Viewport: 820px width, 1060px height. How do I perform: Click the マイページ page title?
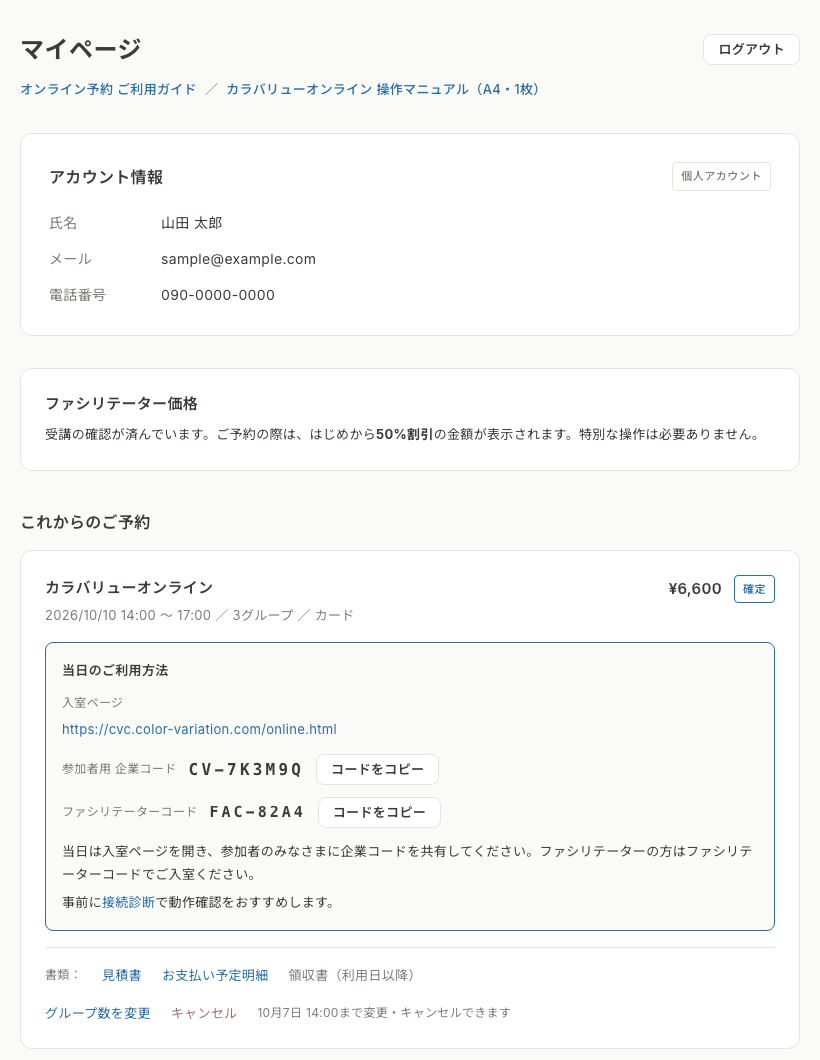[x=80, y=49]
